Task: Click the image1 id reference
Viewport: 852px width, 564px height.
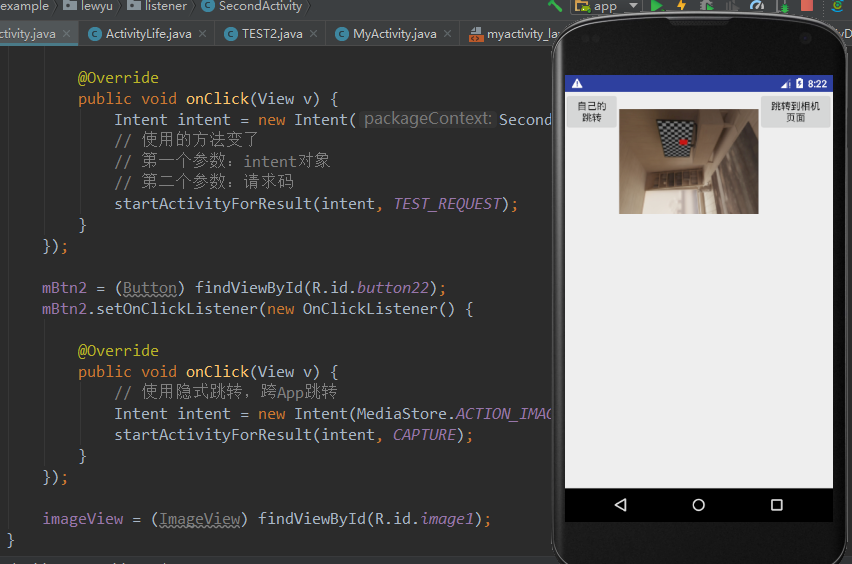Action: coord(447,519)
